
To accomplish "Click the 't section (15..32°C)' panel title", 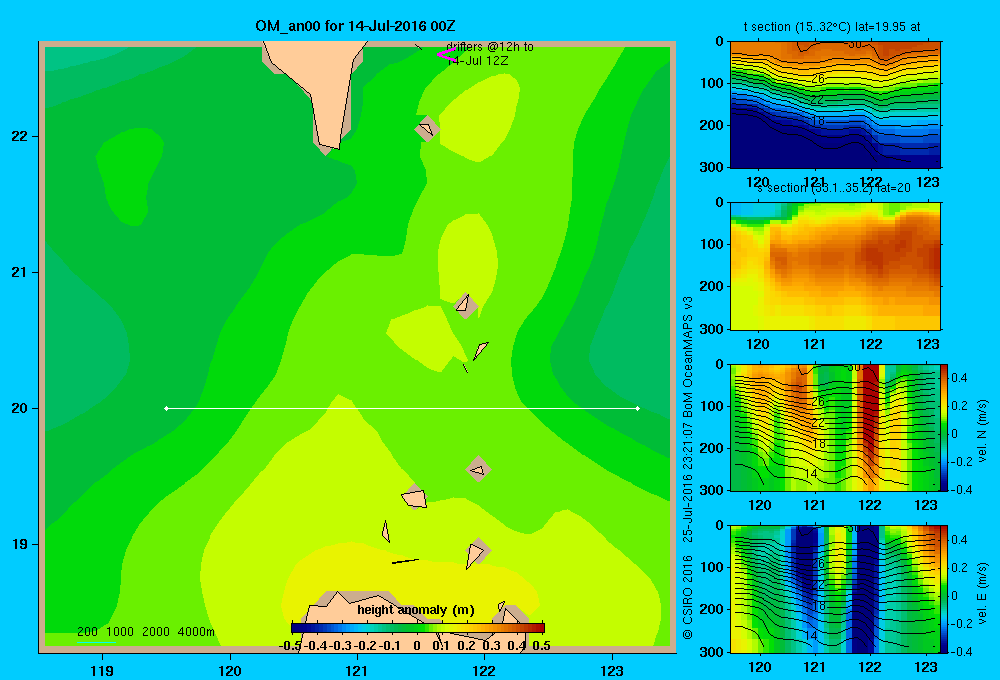I will tap(832, 27).
